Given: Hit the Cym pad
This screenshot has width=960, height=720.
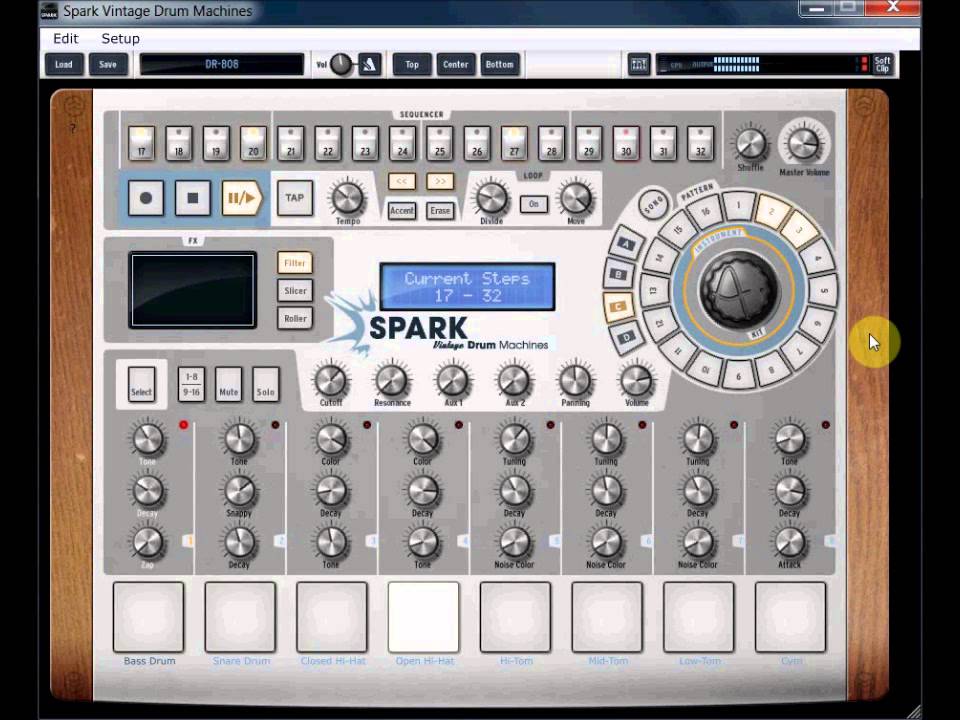Looking at the screenshot, I should pos(790,617).
